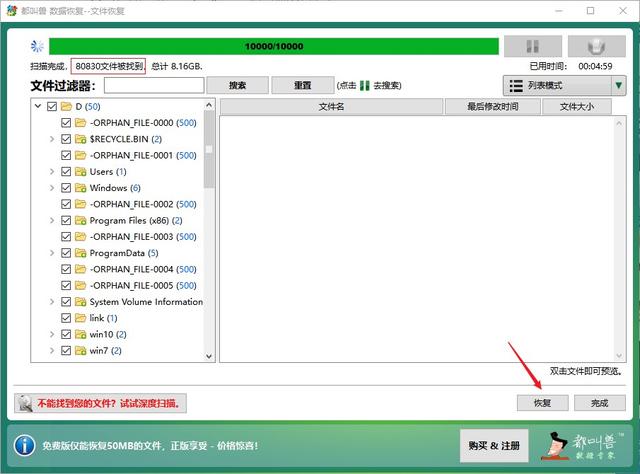The image size is (640, 474).
Task: Expand the Users folder node
Action: pyautogui.click(x=52, y=171)
